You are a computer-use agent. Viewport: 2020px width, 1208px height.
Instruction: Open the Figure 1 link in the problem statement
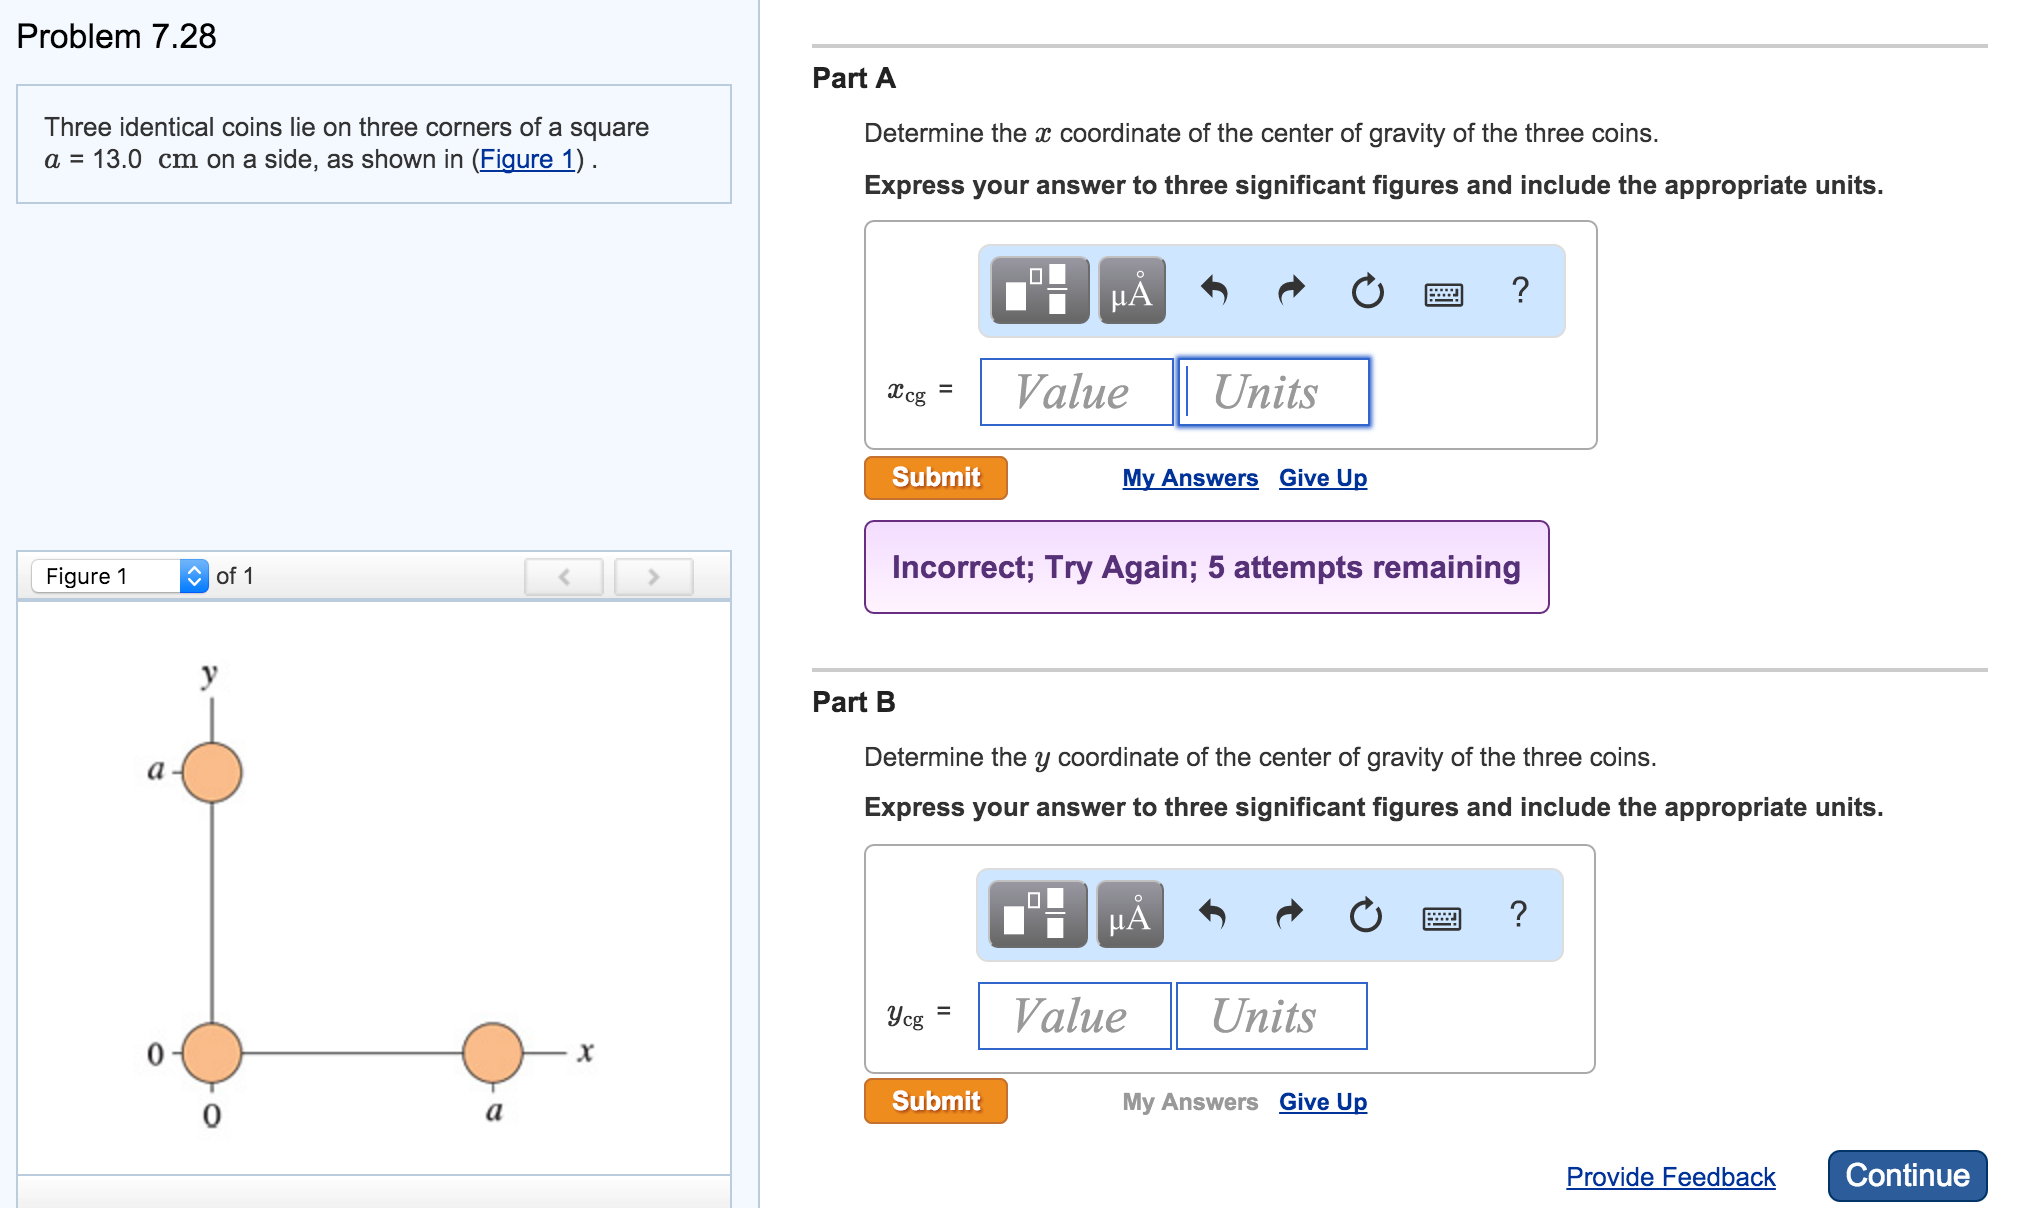pos(527,158)
